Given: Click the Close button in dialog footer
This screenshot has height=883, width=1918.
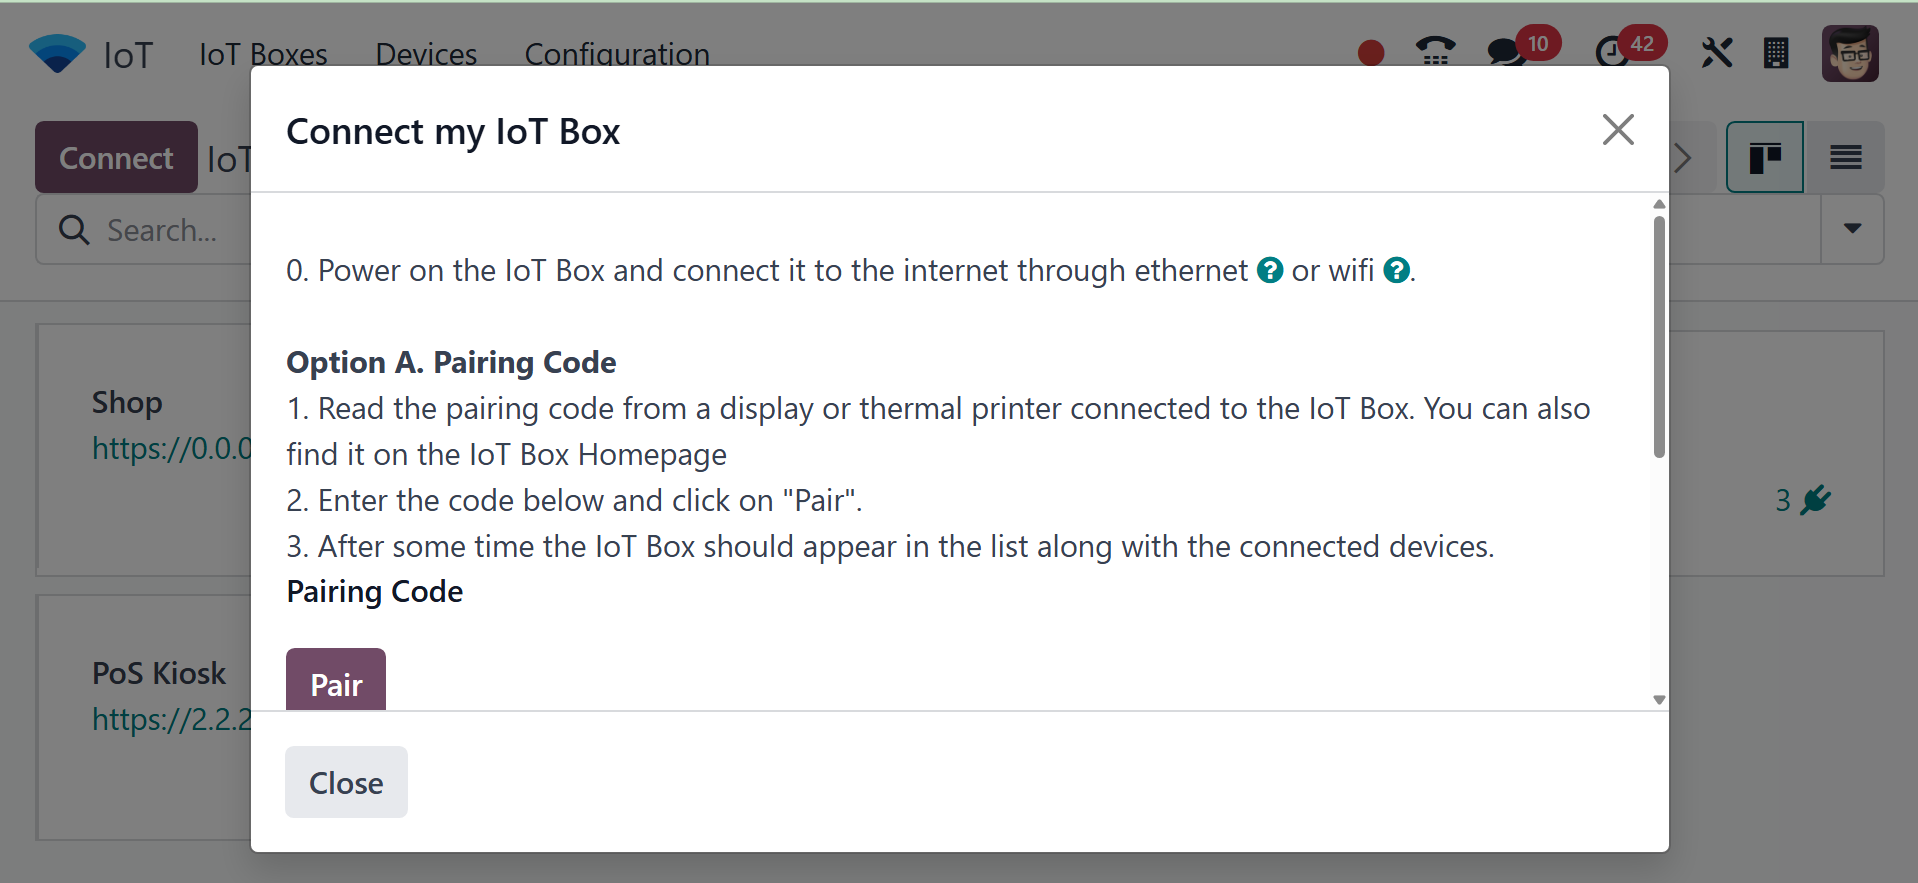Looking at the screenshot, I should click(x=346, y=782).
